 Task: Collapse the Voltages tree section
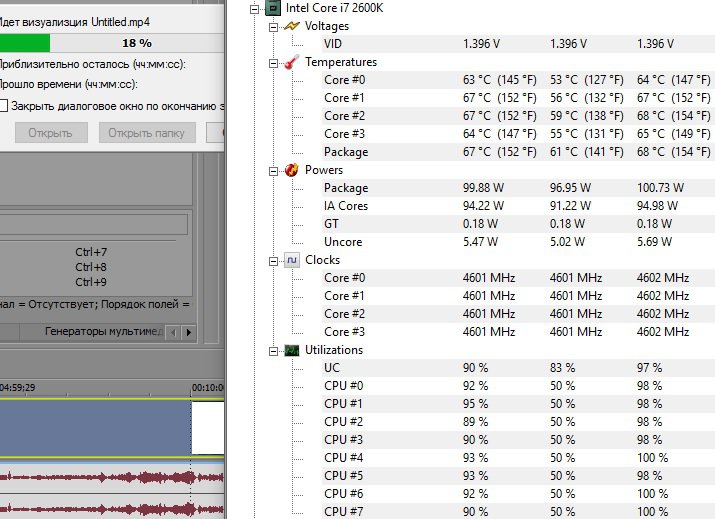tap(273, 27)
